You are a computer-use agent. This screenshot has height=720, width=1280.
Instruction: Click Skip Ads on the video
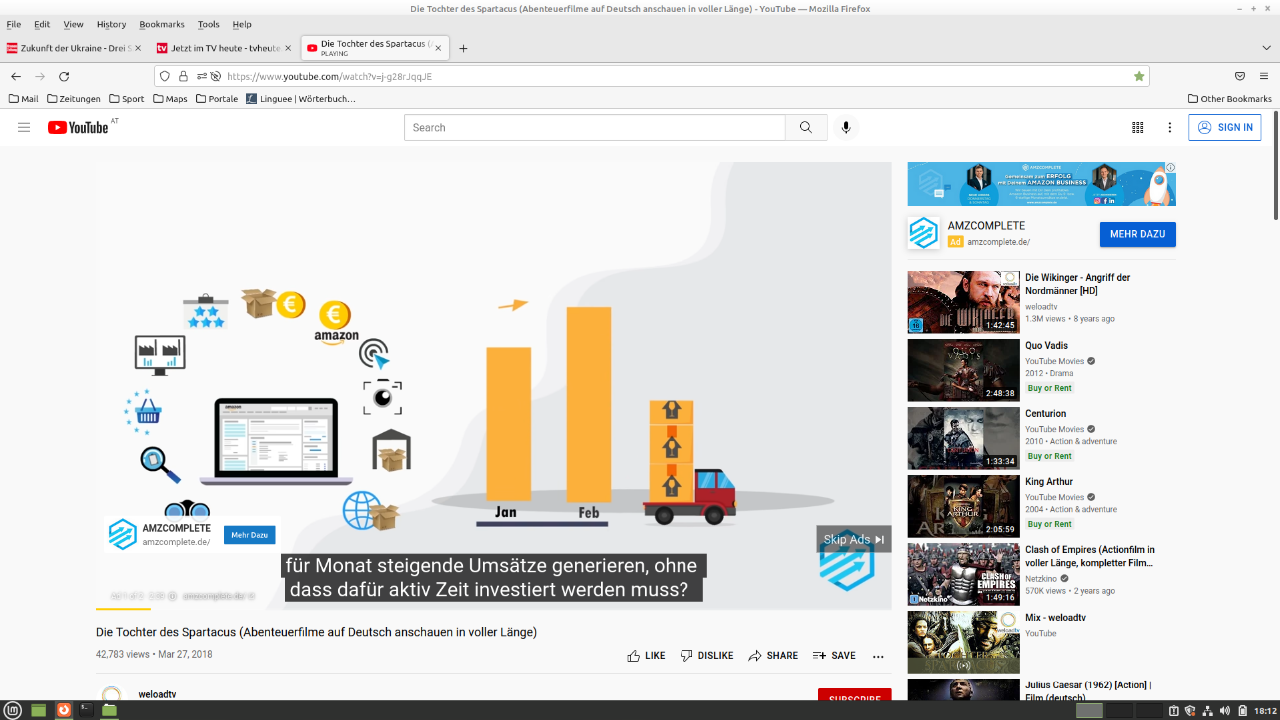click(x=854, y=539)
